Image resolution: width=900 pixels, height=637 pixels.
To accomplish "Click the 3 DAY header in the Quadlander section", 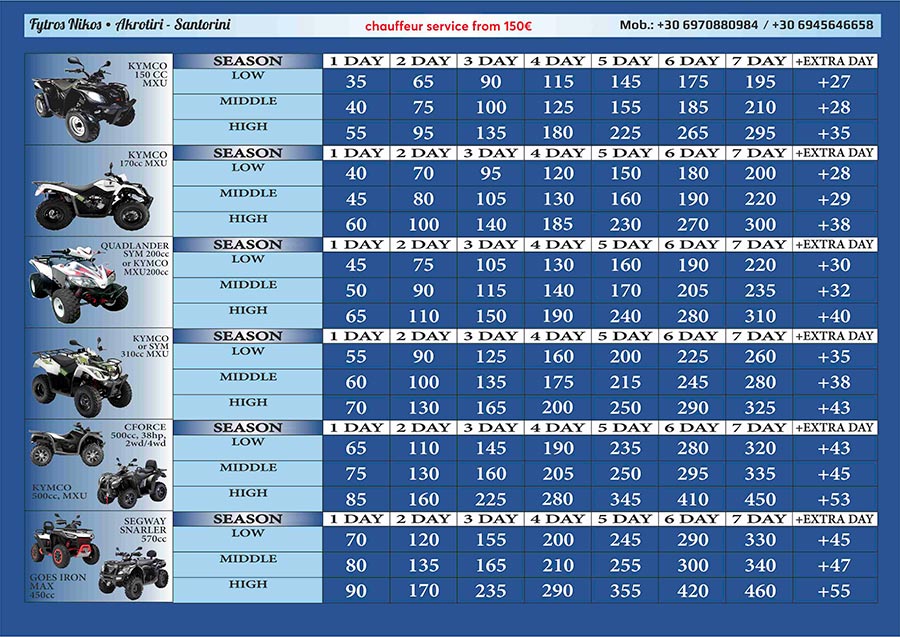I will coord(491,244).
